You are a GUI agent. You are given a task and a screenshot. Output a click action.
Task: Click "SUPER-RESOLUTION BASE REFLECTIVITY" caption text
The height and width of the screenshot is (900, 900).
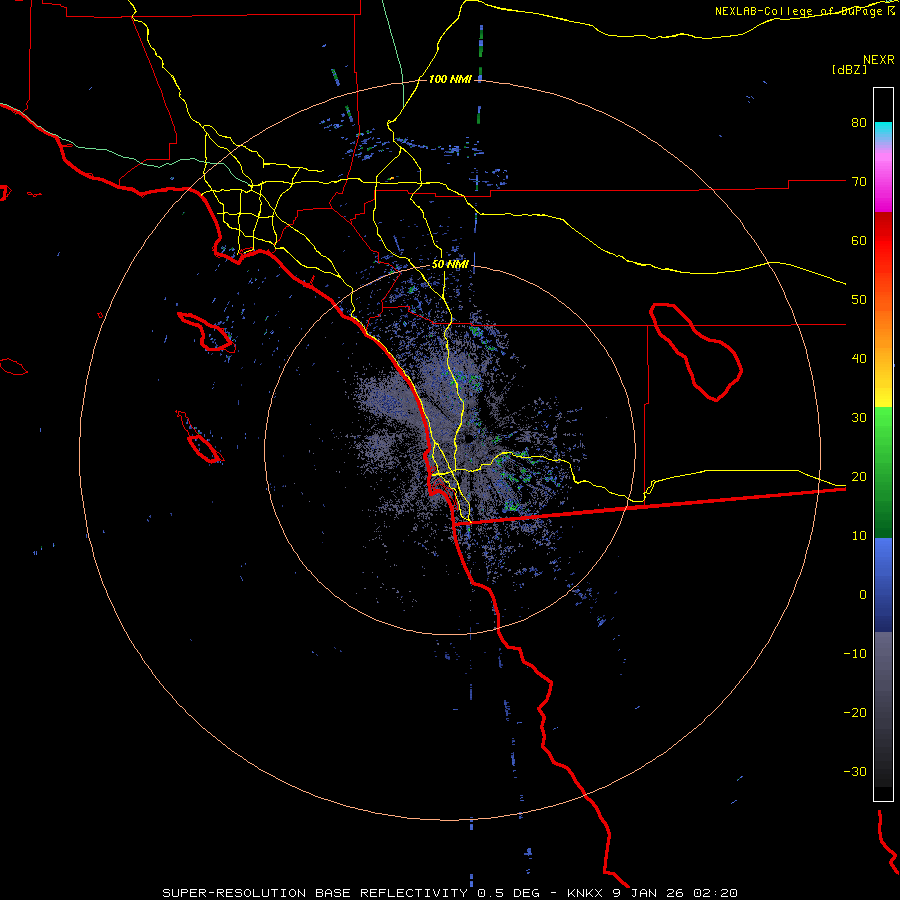tap(315, 893)
